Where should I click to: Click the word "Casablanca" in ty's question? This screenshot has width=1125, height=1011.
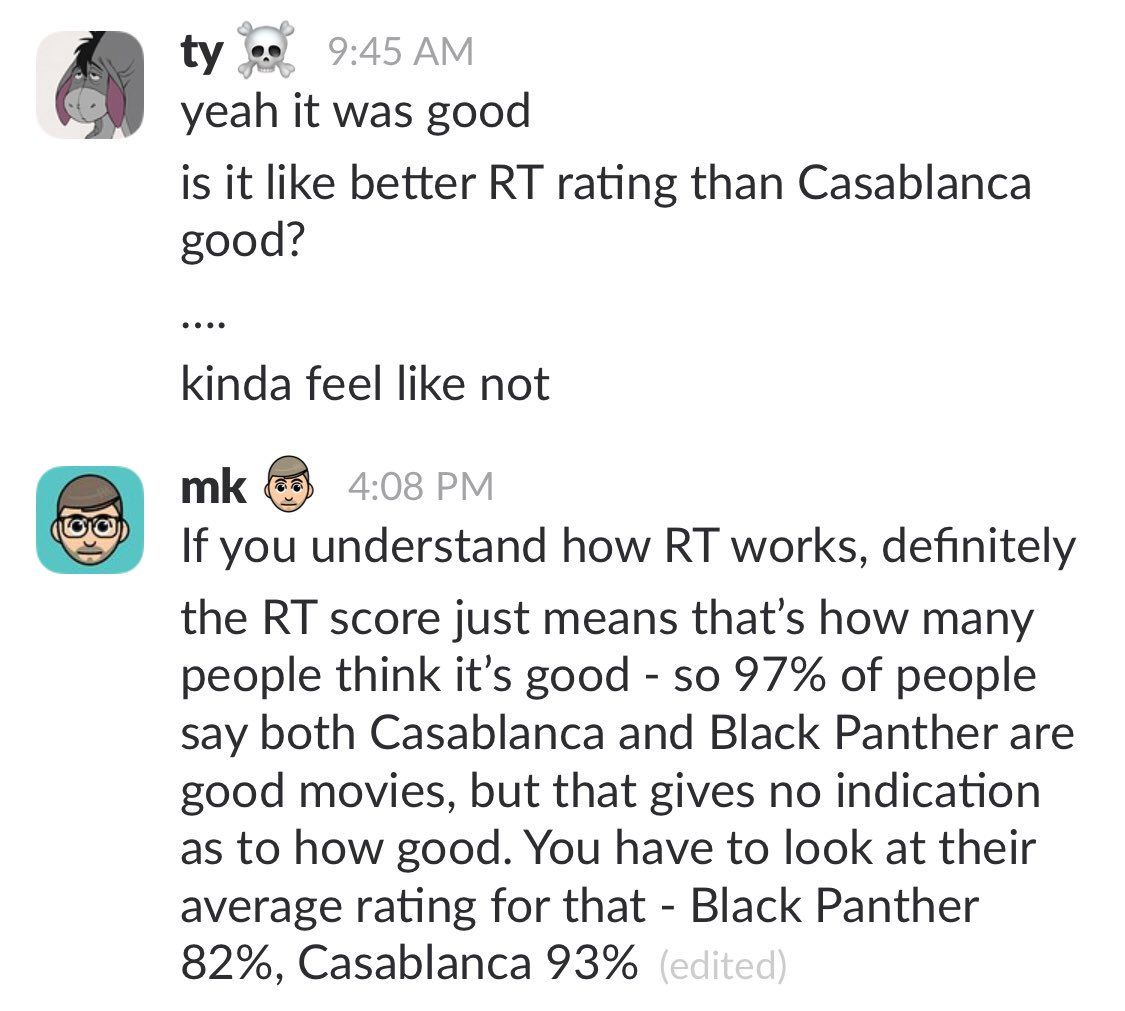pyautogui.click(x=914, y=182)
